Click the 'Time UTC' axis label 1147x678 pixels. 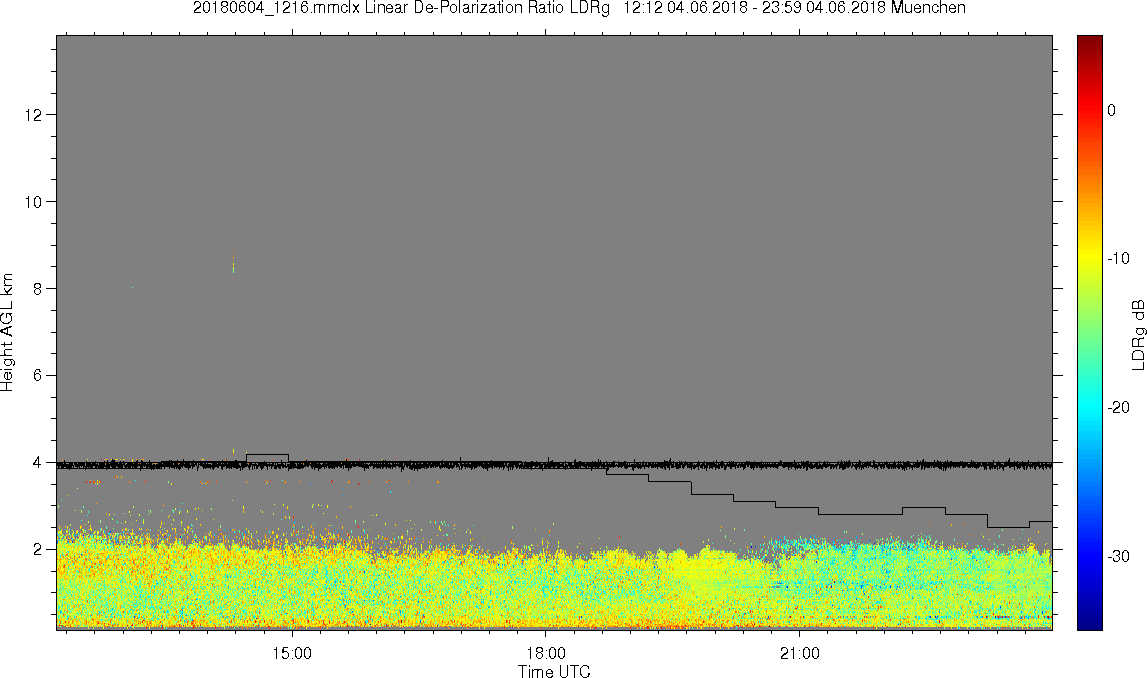(x=554, y=671)
